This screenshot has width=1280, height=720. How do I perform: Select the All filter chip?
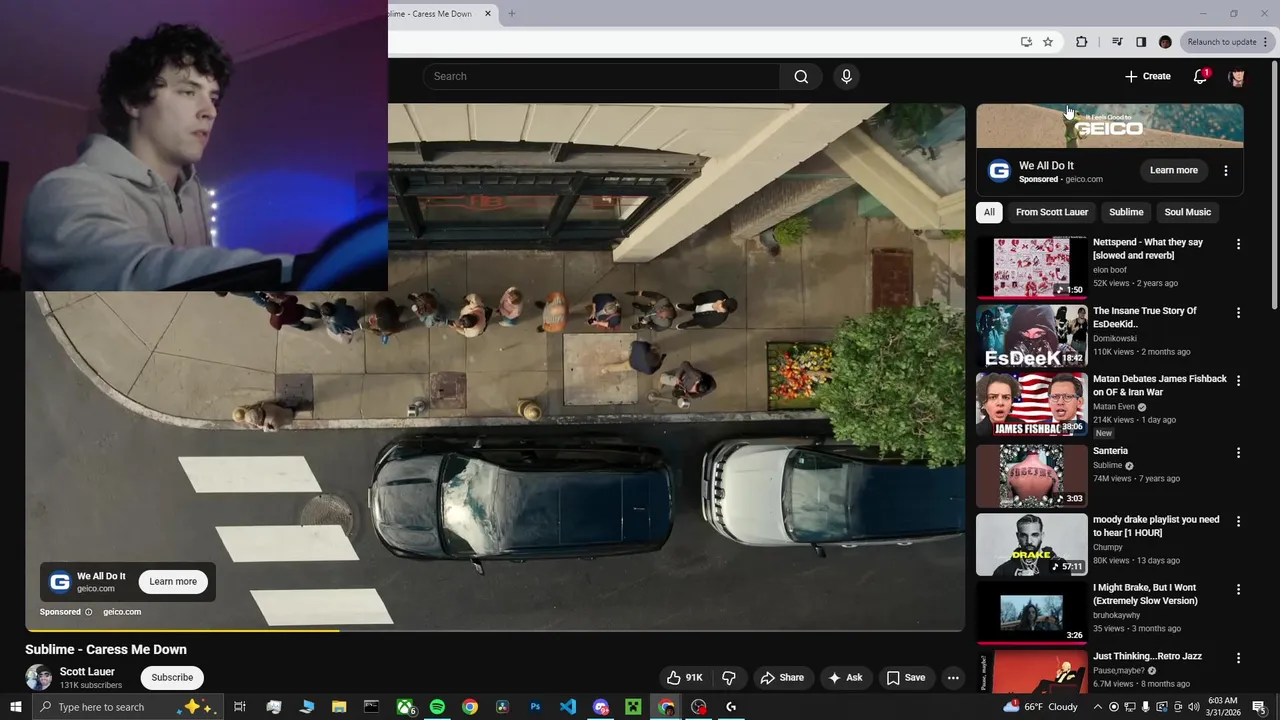(989, 212)
